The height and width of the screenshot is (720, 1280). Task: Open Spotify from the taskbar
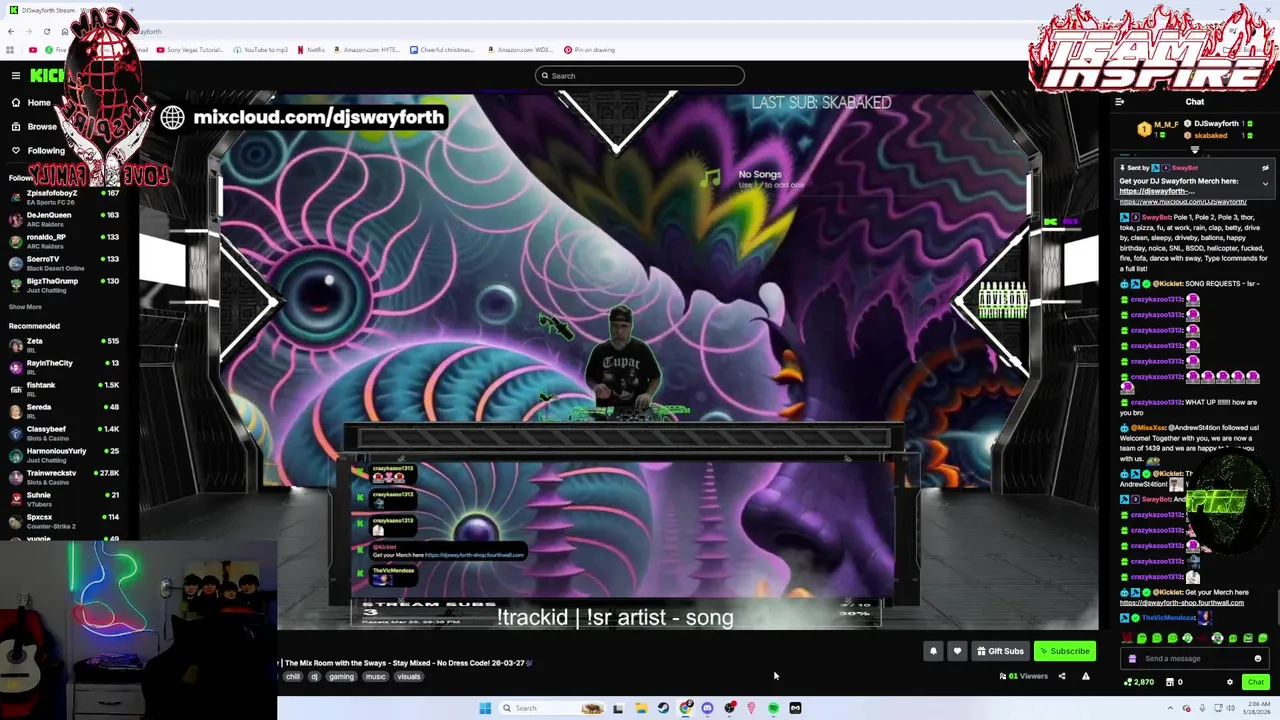coord(773,708)
